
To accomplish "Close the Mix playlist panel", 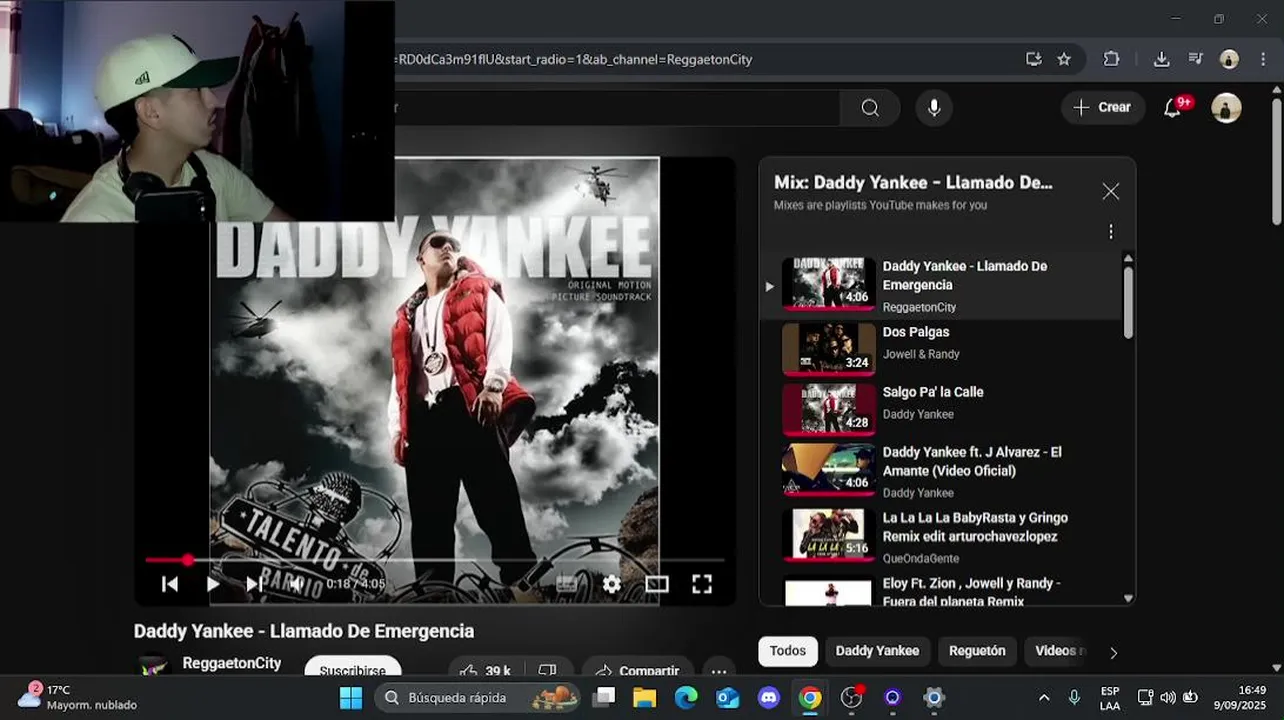I will tap(1110, 192).
